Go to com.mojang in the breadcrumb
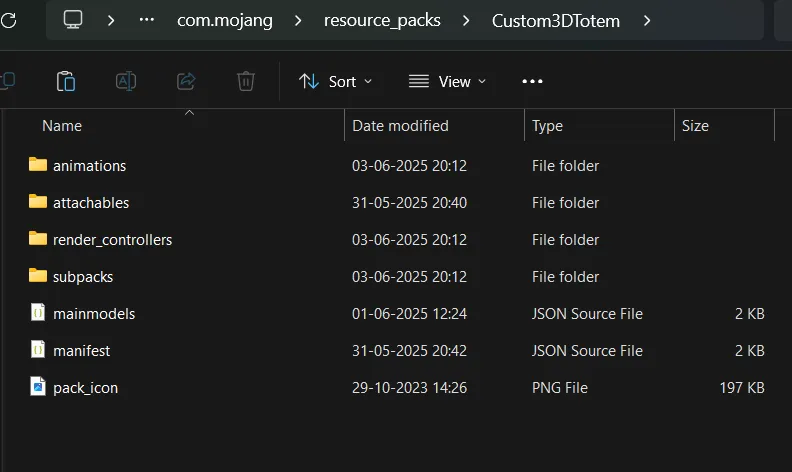Image resolution: width=792 pixels, height=472 pixels. point(225,21)
